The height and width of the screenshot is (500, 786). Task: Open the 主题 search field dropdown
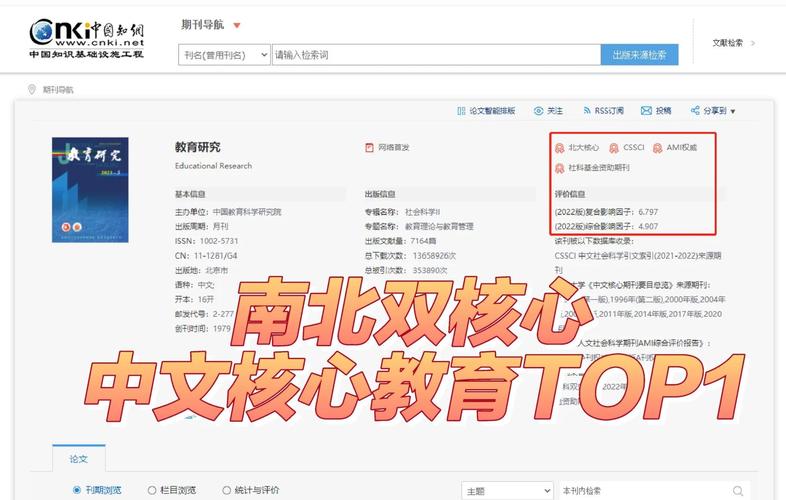click(x=507, y=491)
